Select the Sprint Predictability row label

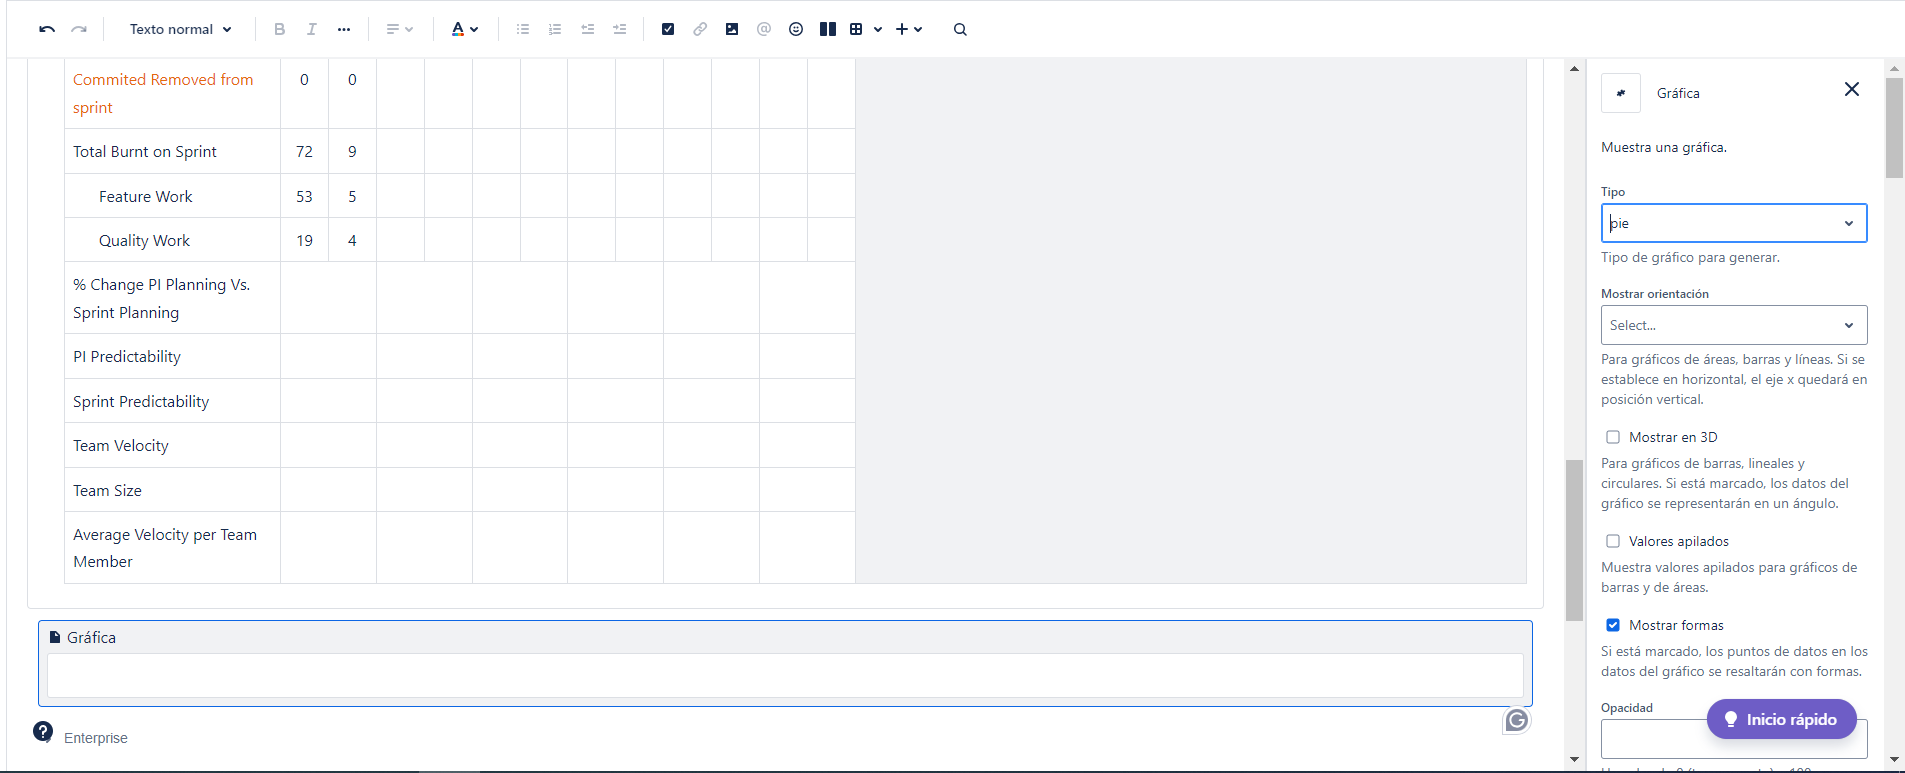141,402
